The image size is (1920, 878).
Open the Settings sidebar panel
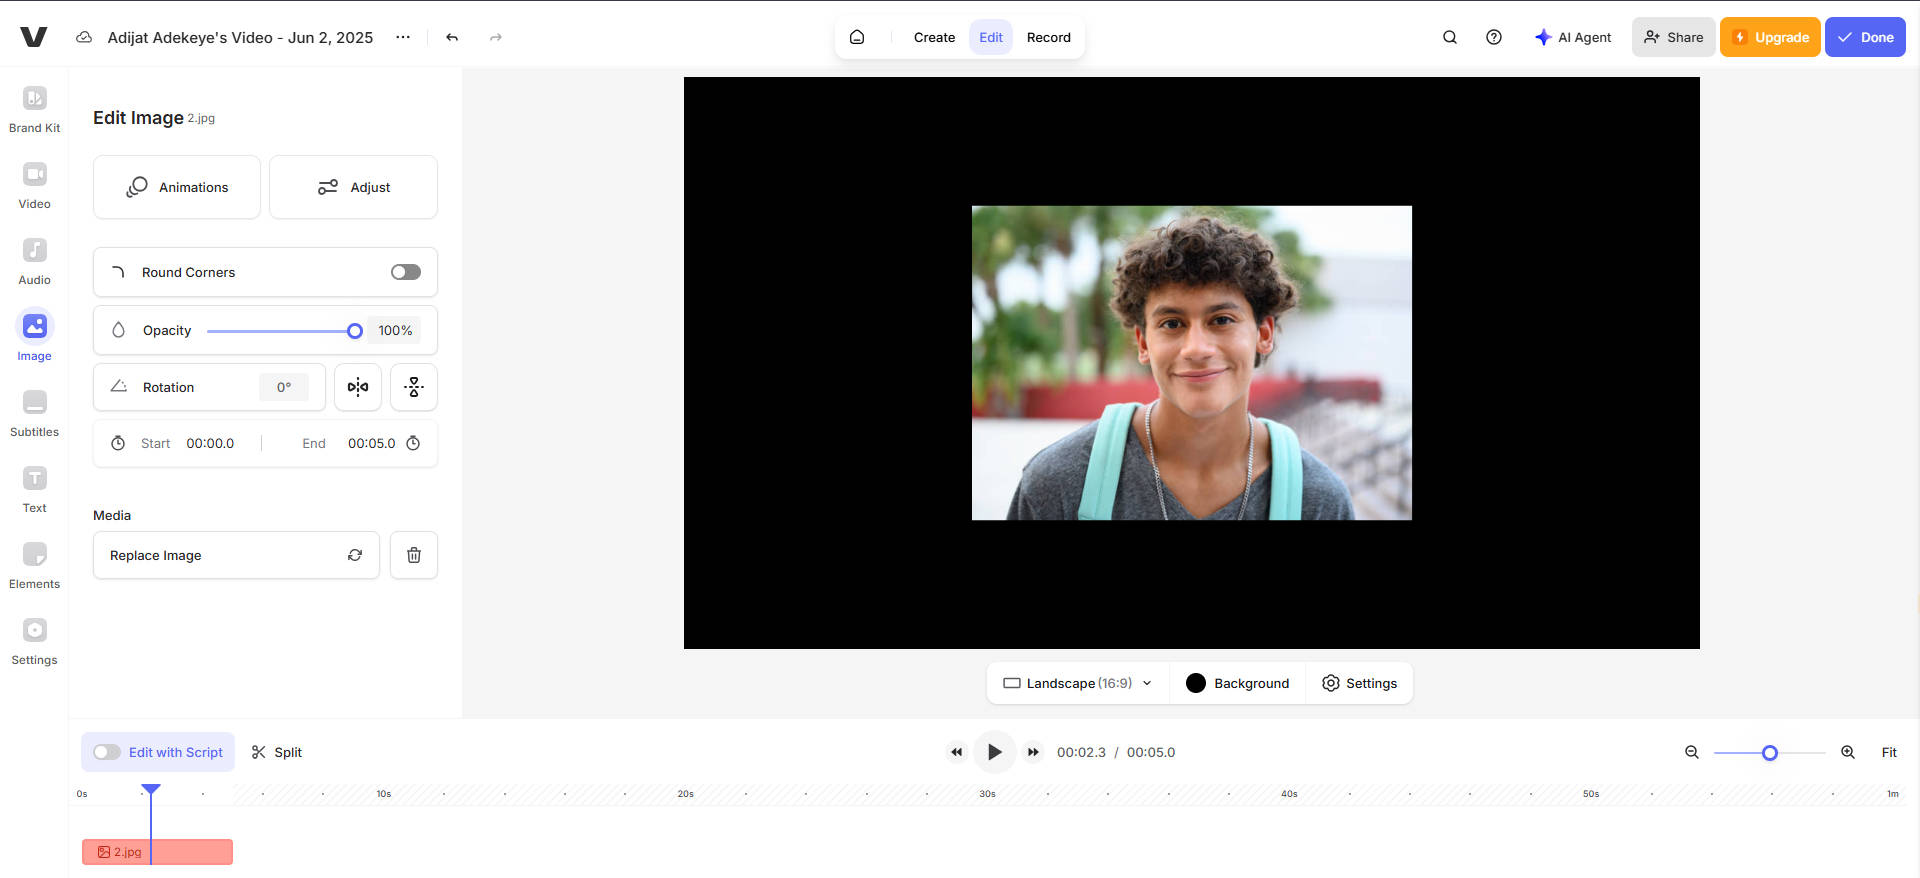[34, 641]
